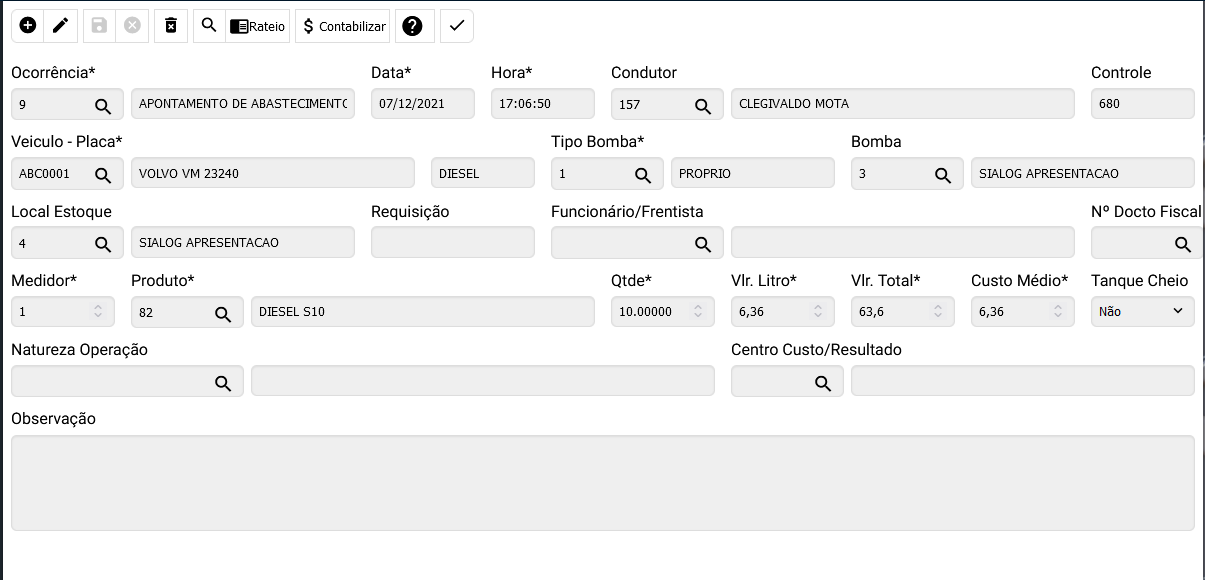Screen dimensions: 1205x580
Task: Click the Natureza Operação search magnifier
Action: point(223,382)
